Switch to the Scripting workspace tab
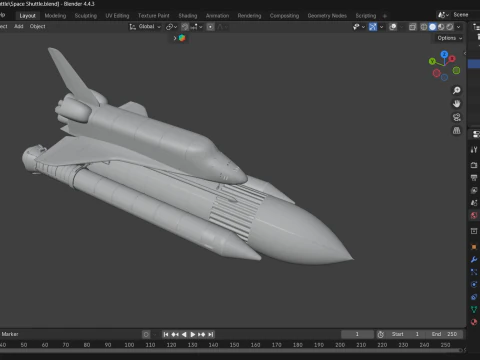This screenshot has width=480, height=360. coord(366,16)
